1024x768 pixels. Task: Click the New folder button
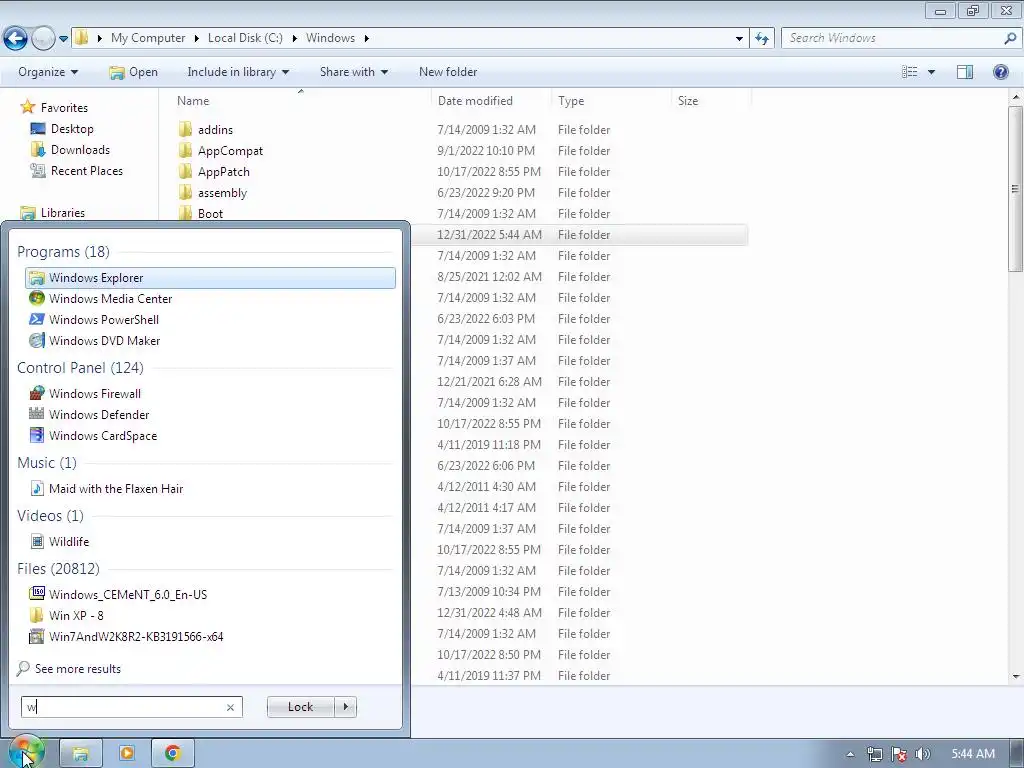[448, 72]
